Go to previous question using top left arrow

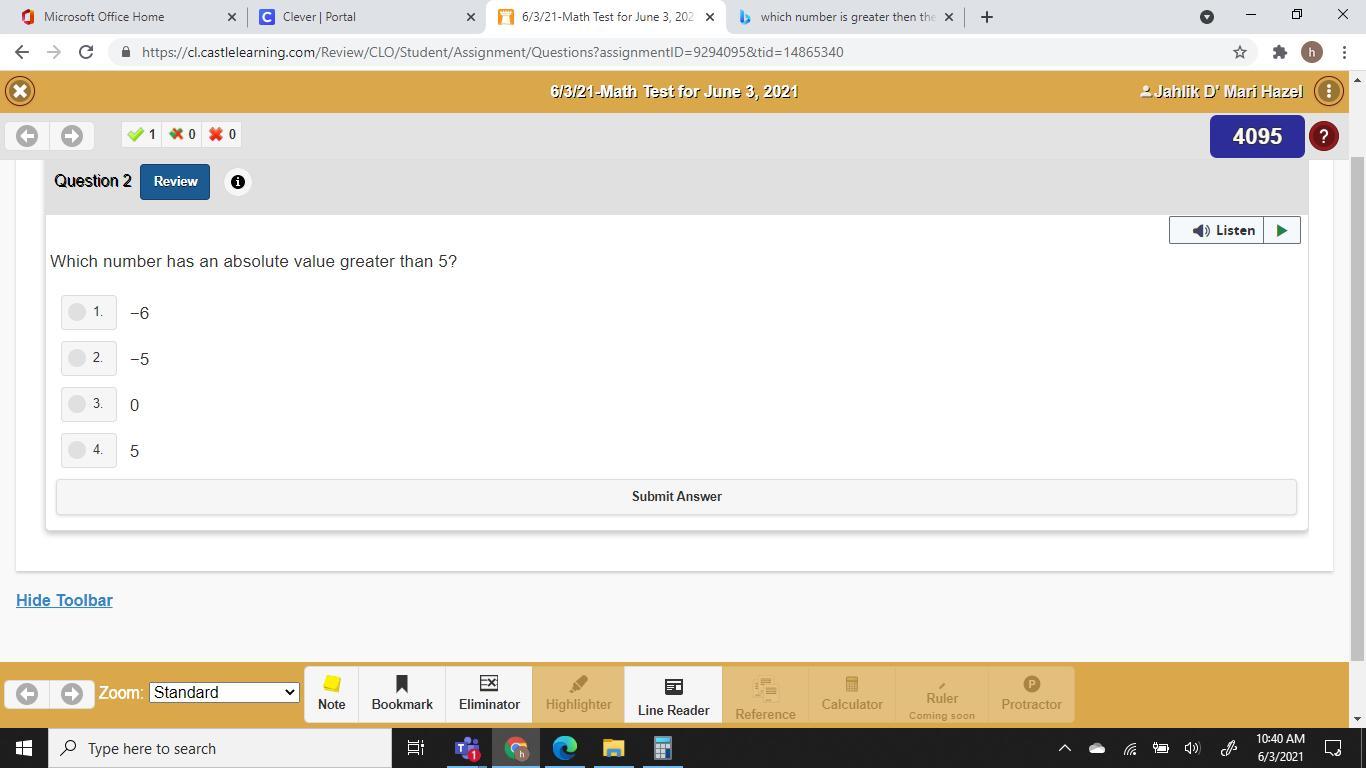click(x=27, y=135)
